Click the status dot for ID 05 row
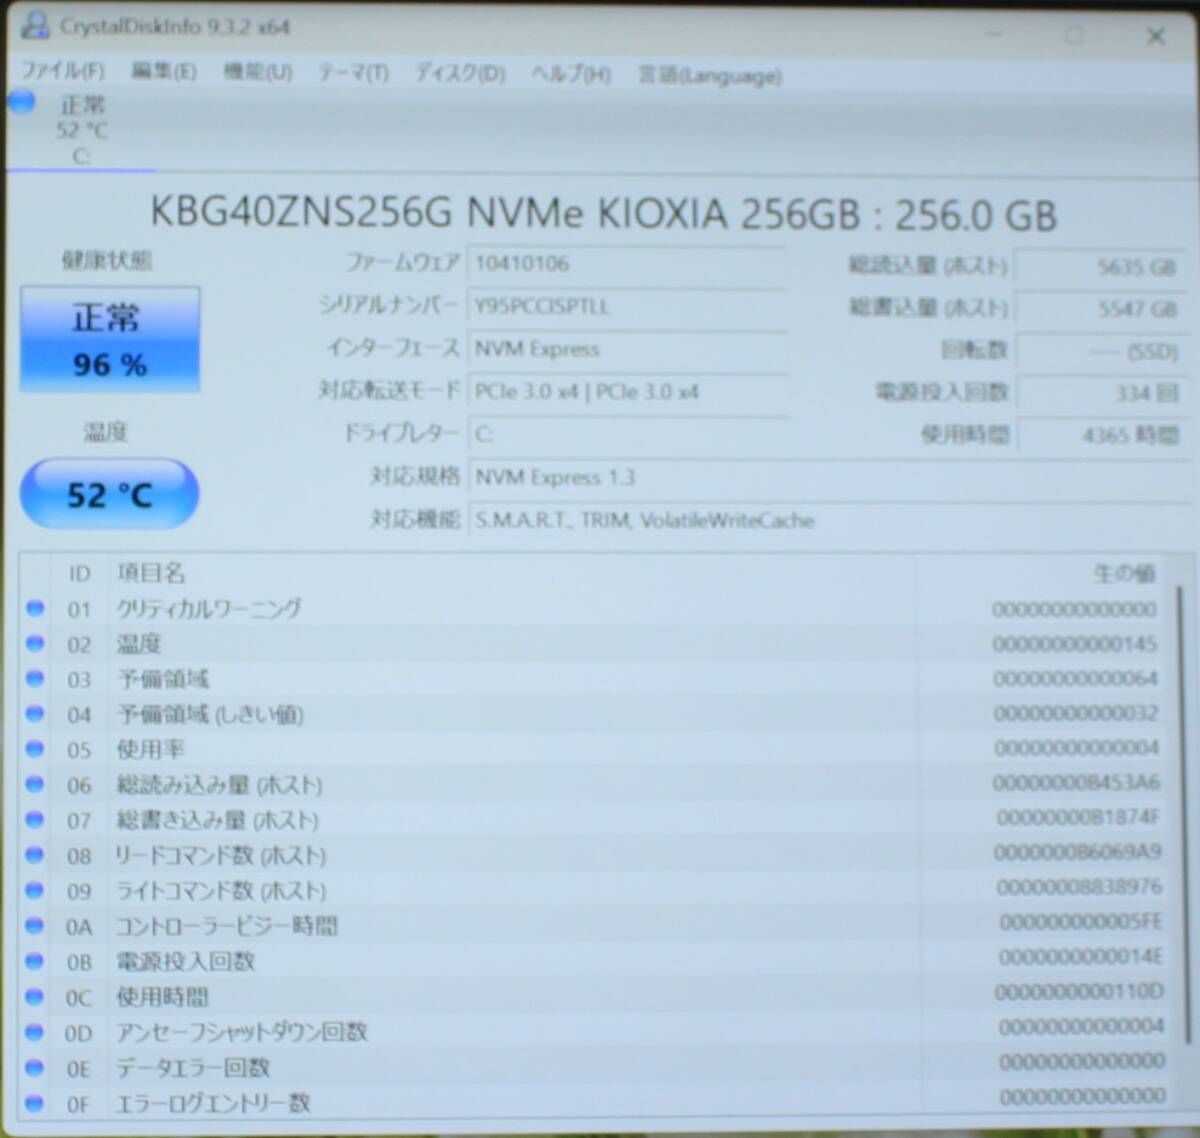This screenshot has height=1138, width=1200. [35, 749]
